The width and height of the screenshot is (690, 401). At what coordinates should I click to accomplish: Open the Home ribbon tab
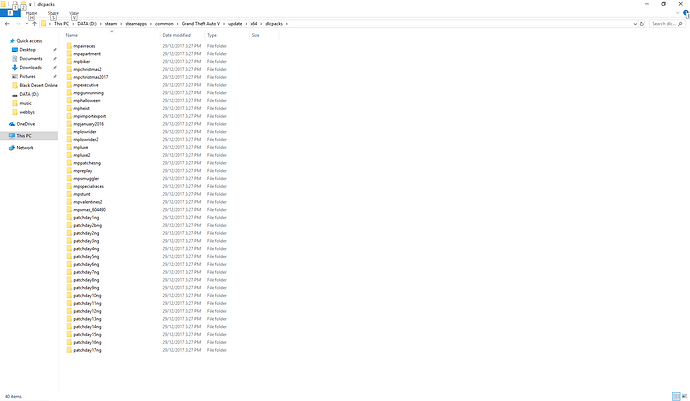coord(31,13)
